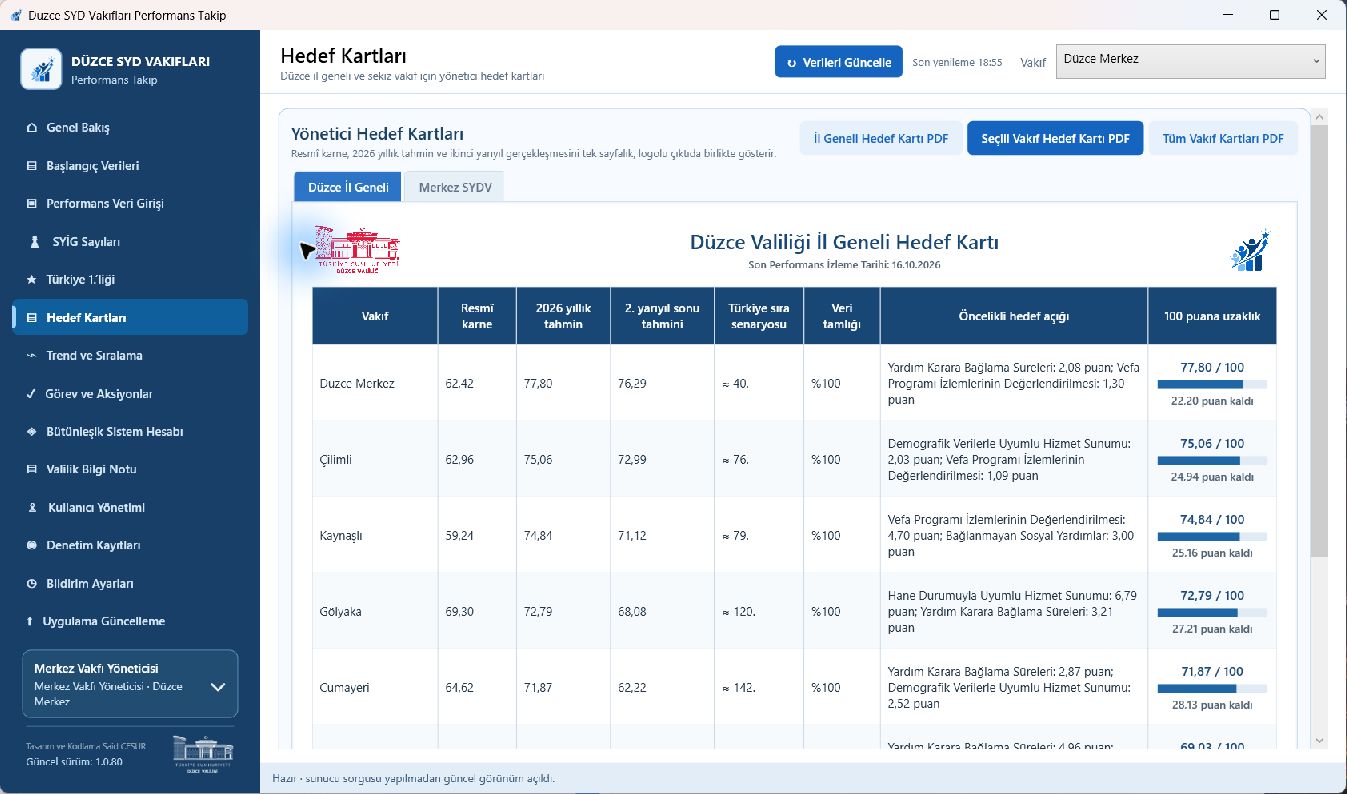Image resolution: width=1347 pixels, height=794 pixels.
Task: Click the scrollbar down arrow
Action: (x=1318, y=740)
